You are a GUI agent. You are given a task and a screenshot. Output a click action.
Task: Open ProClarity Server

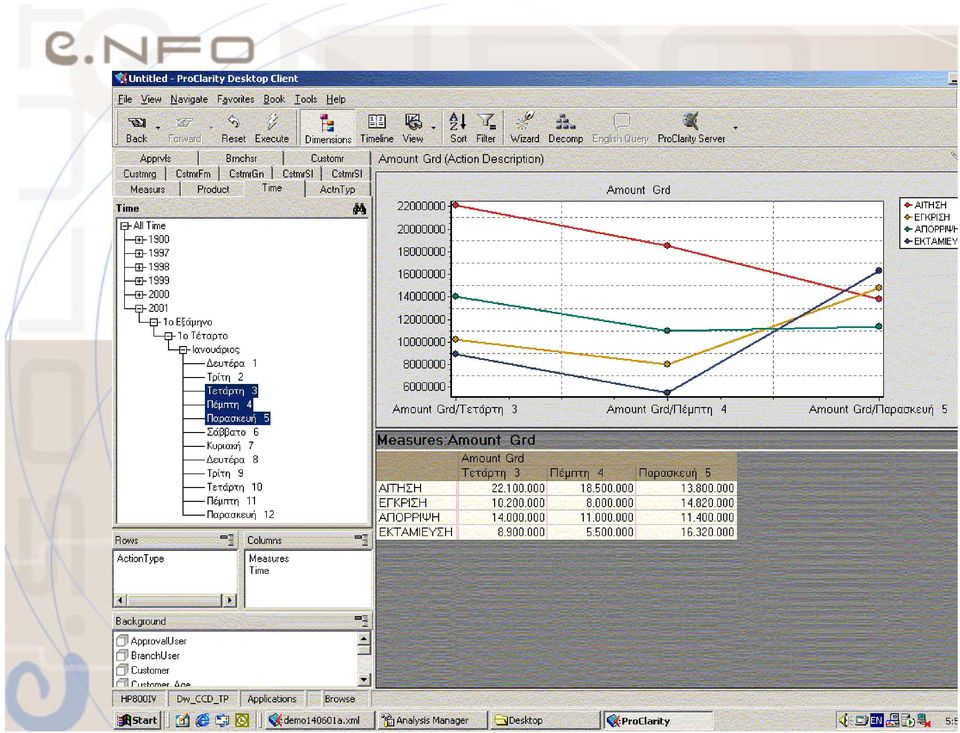tap(691, 128)
